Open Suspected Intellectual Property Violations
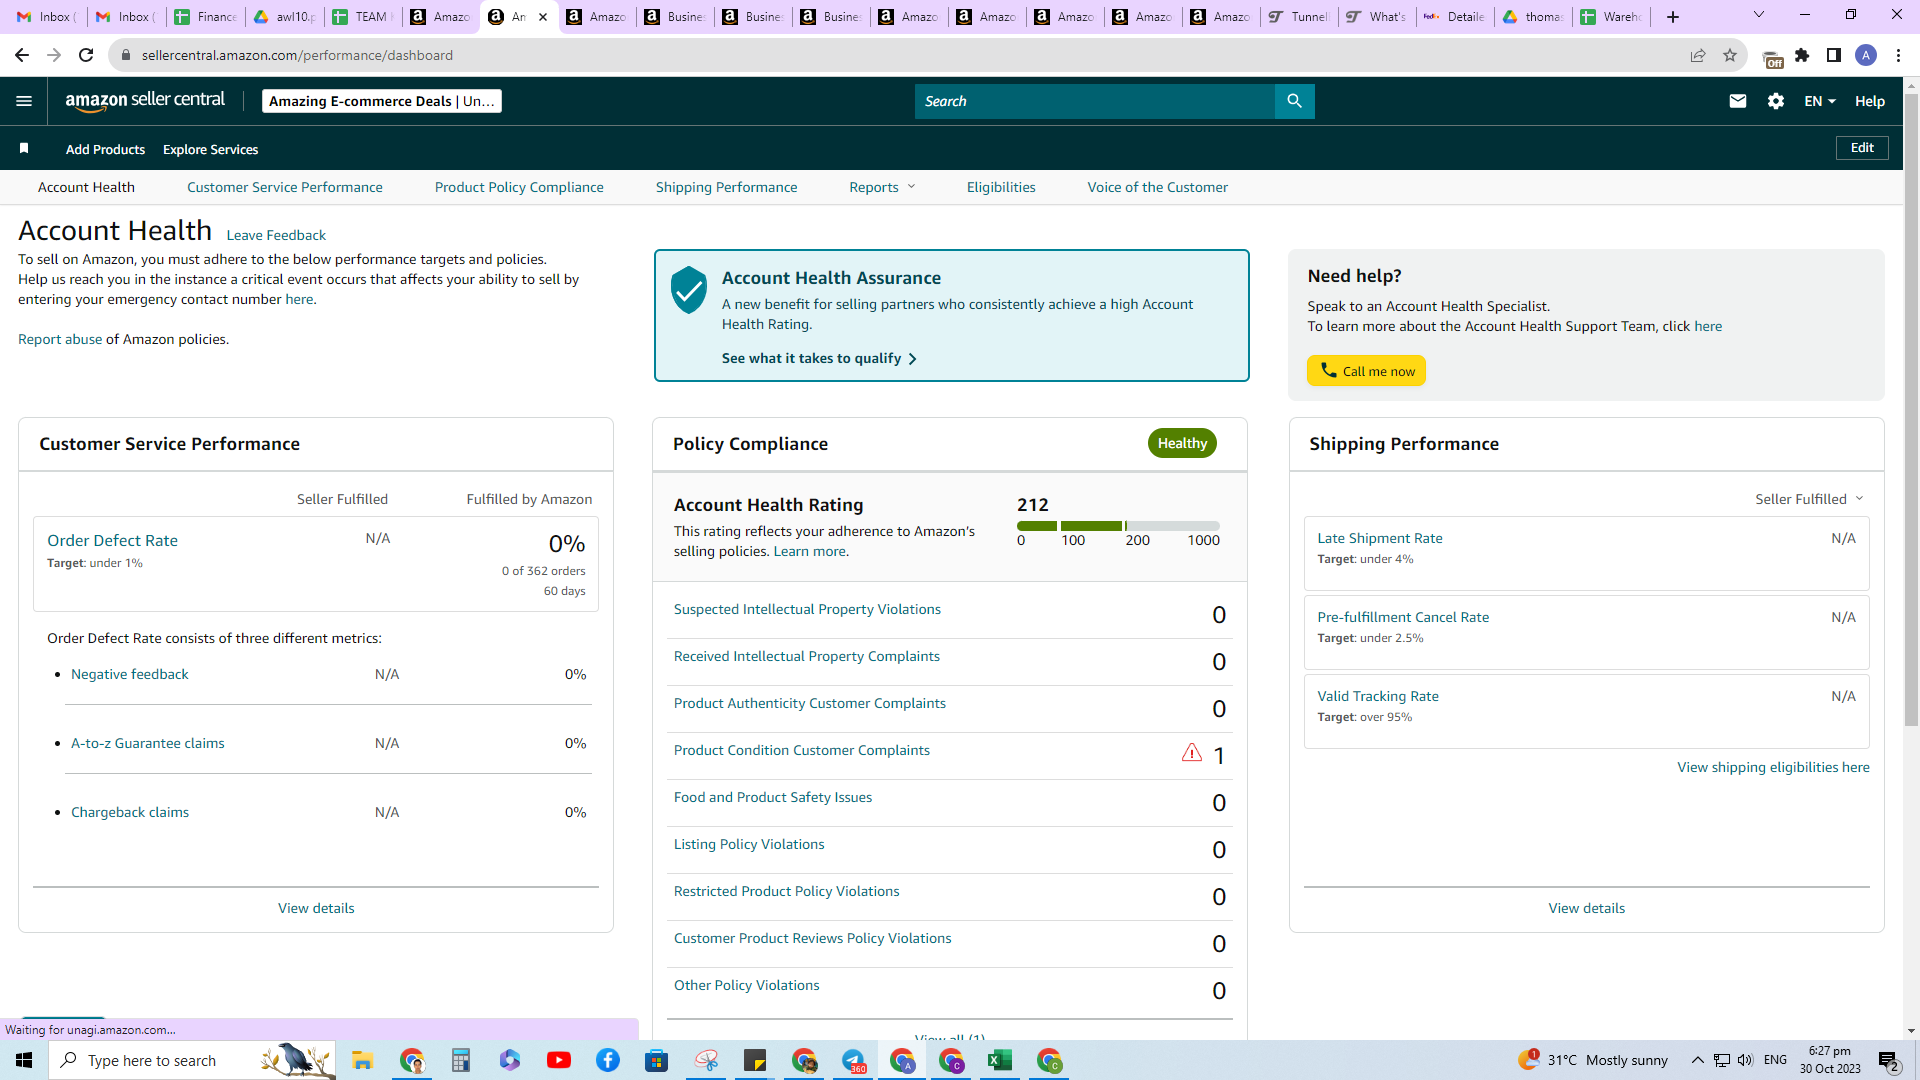The height and width of the screenshot is (1080, 1920). click(807, 609)
